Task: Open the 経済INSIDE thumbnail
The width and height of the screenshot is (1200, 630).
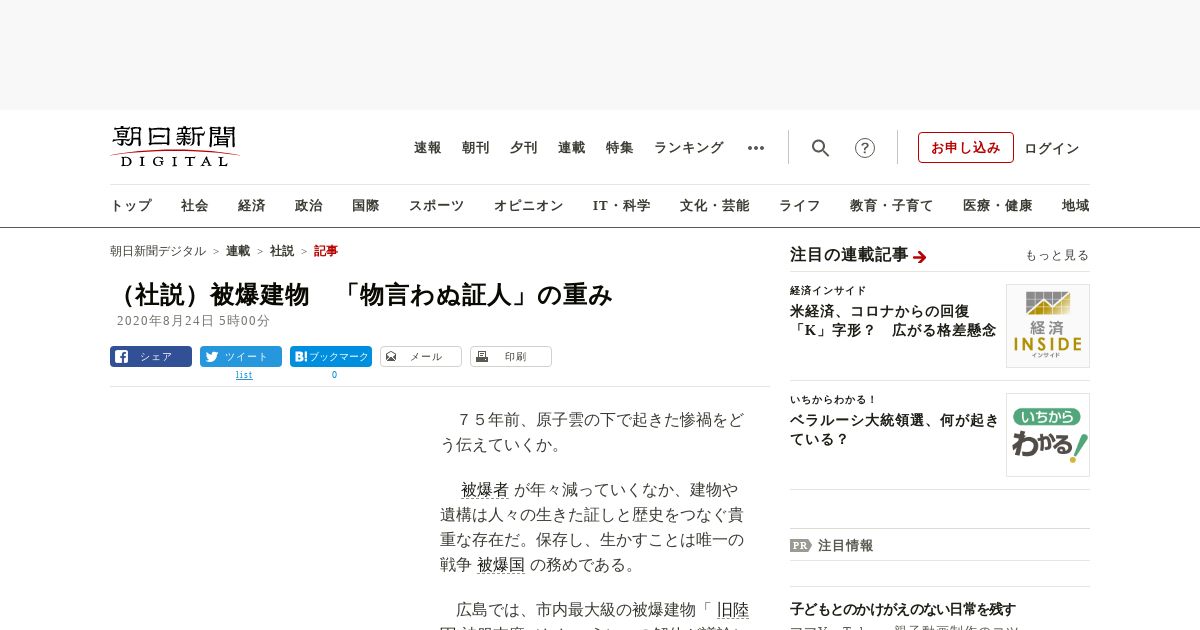Action: pos(1048,326)
